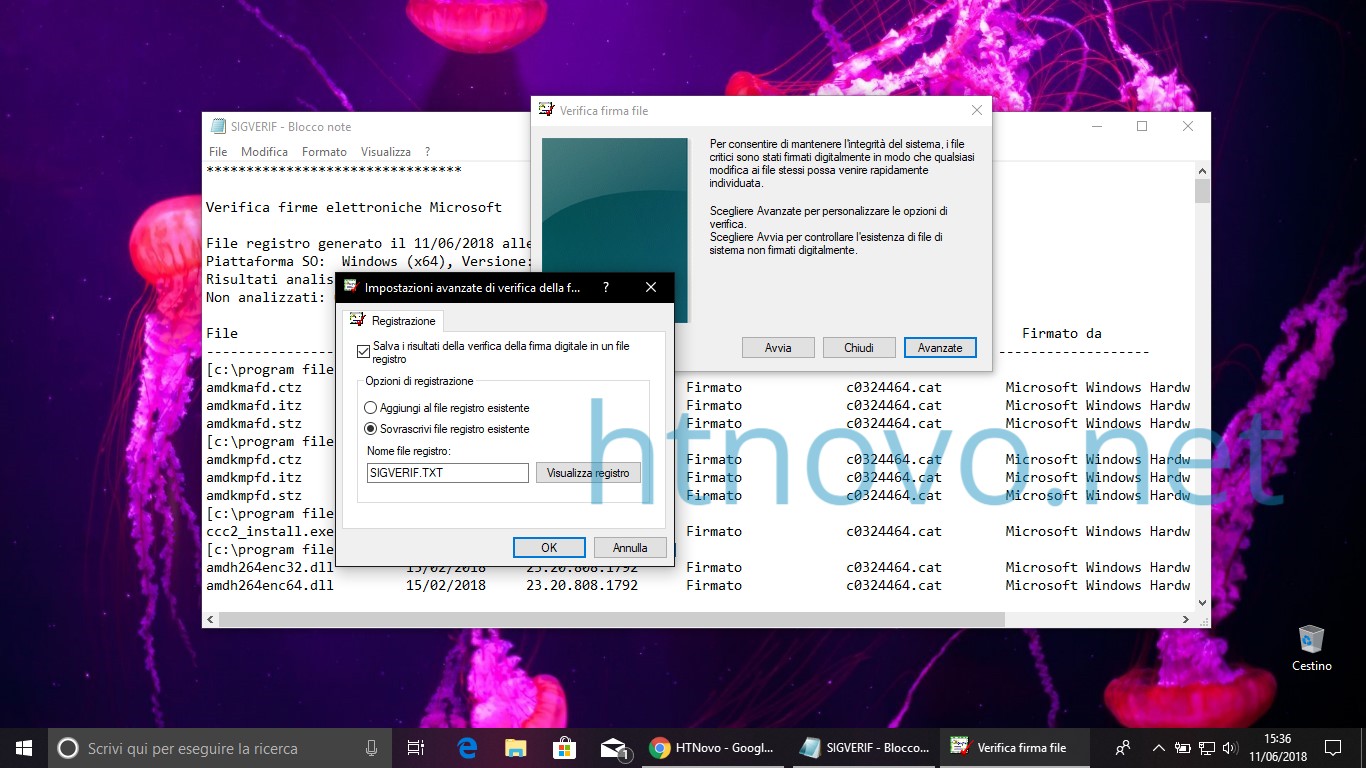Open Microsoft Store from the taskbar
1366x768 pixels.
click(x=565, y=747)
